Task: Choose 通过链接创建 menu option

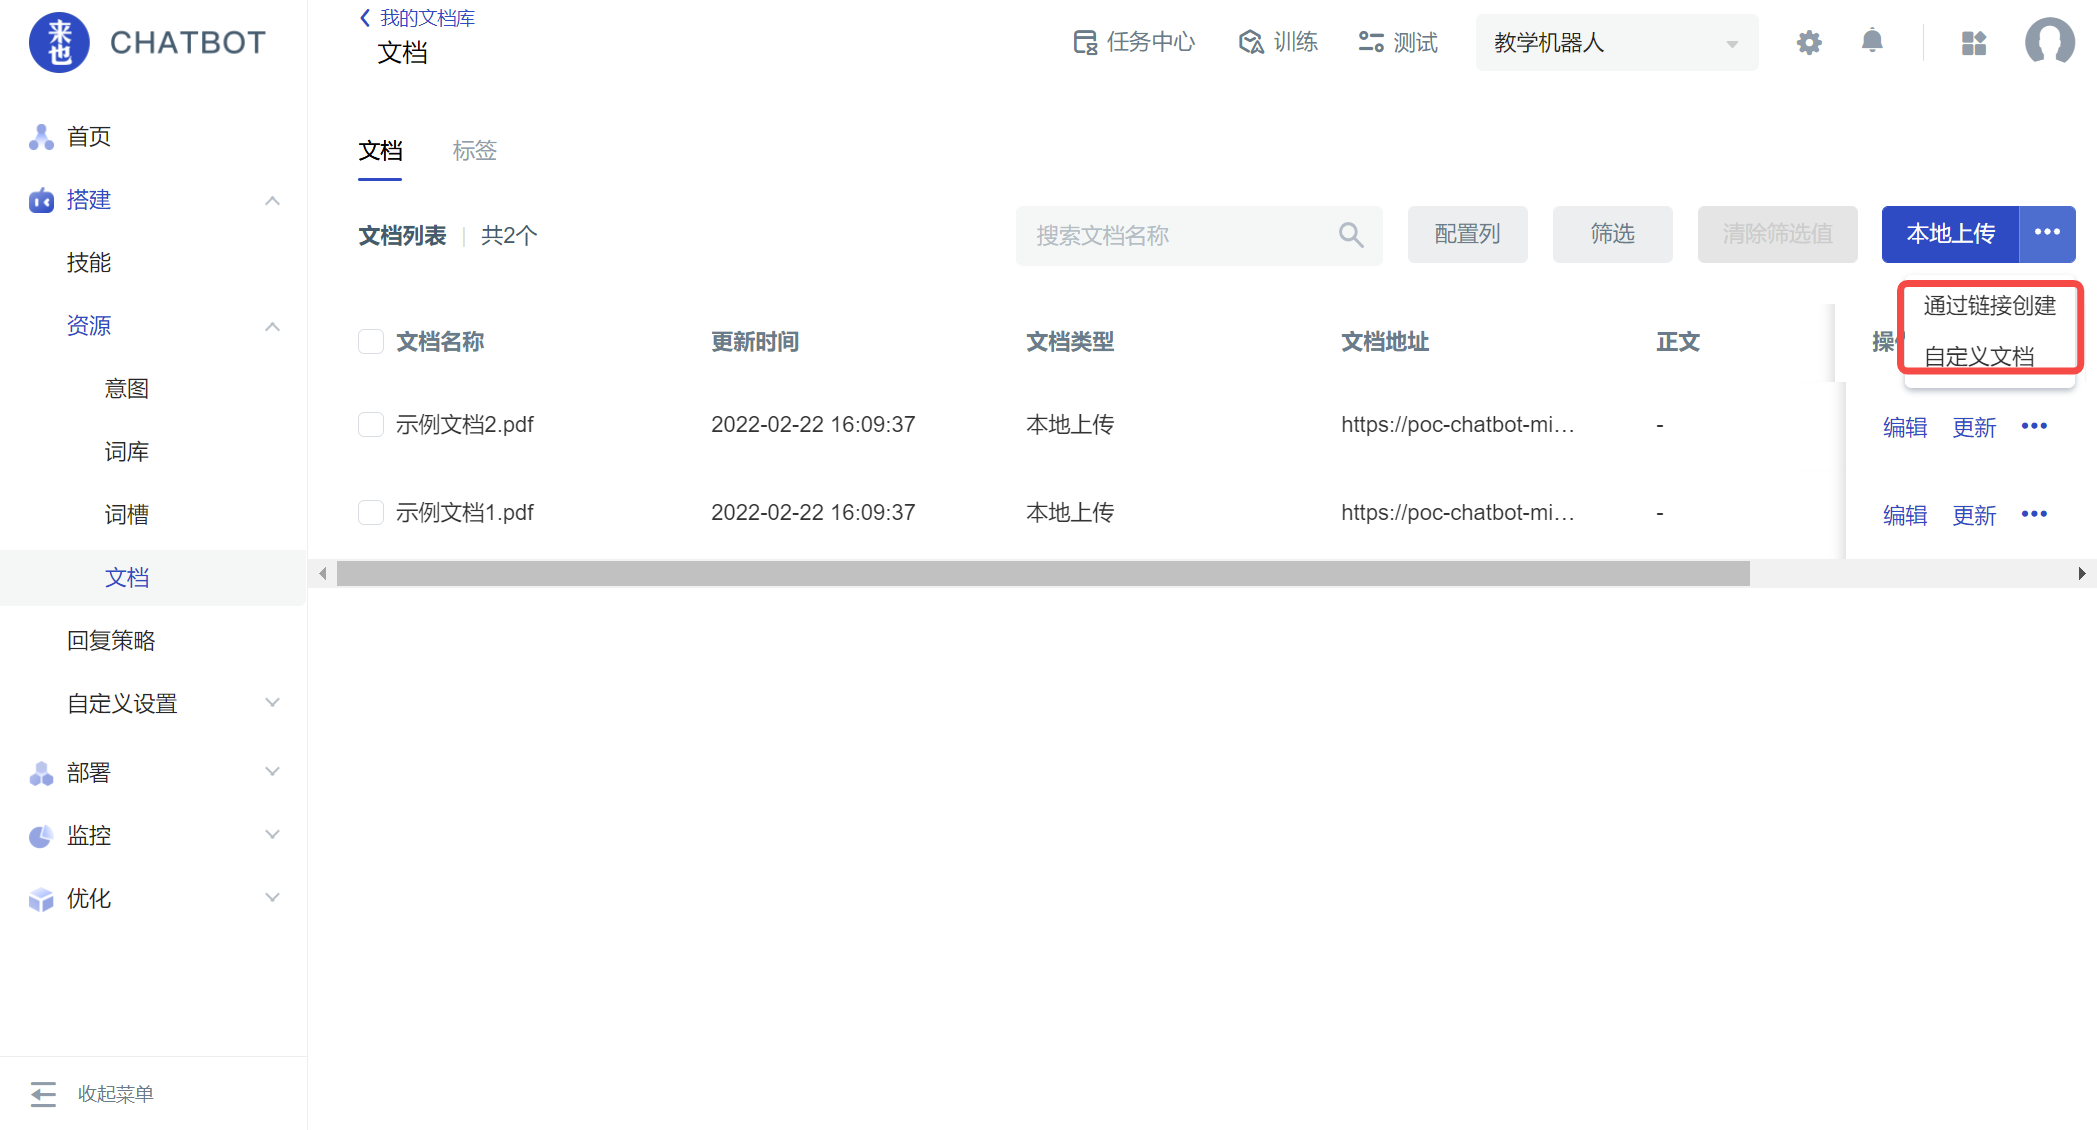Action: pyautogui.click(x=1989, y=306)
